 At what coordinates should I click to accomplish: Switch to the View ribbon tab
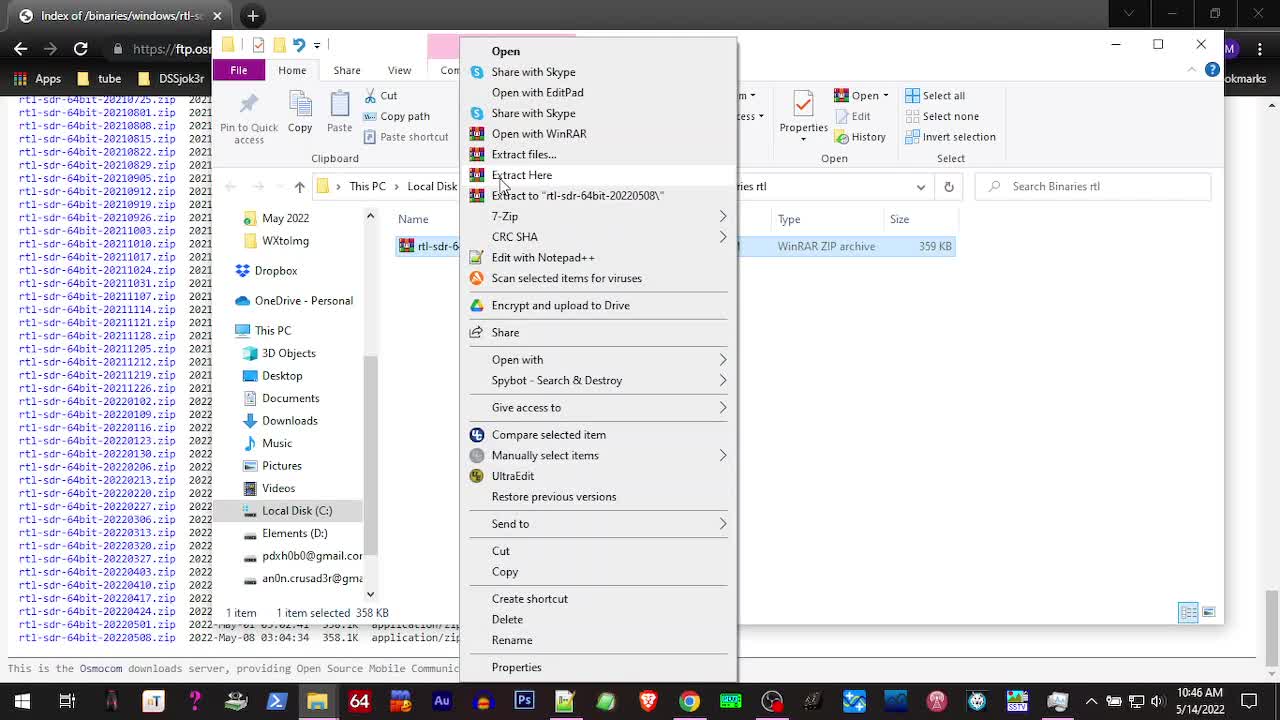tap(399, 70)
